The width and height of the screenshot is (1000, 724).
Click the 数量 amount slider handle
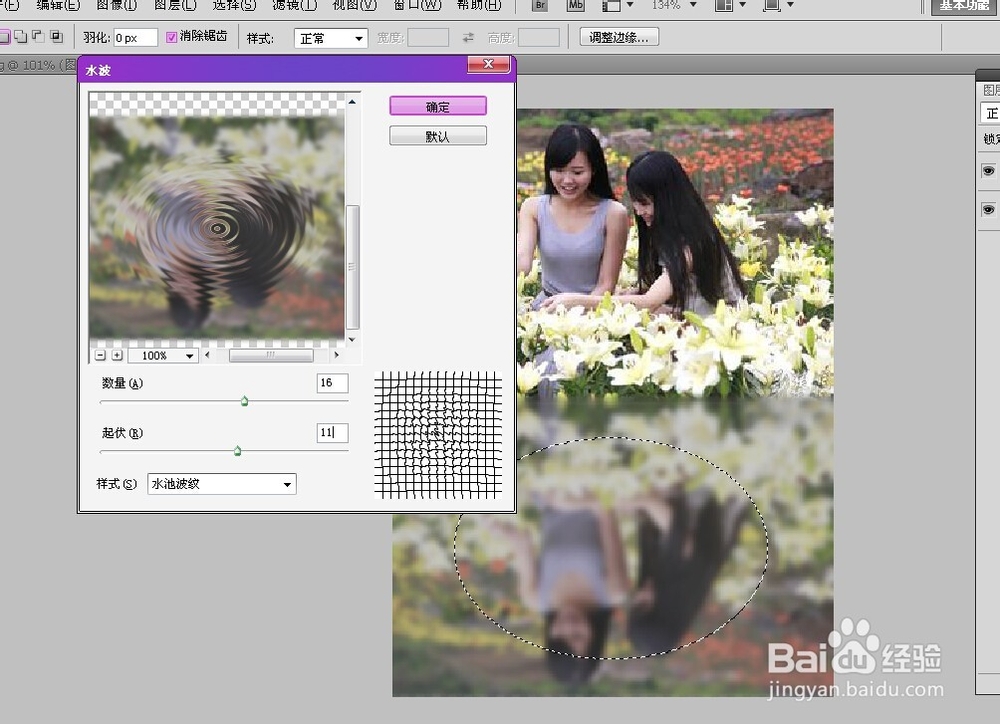click(244, 401)
